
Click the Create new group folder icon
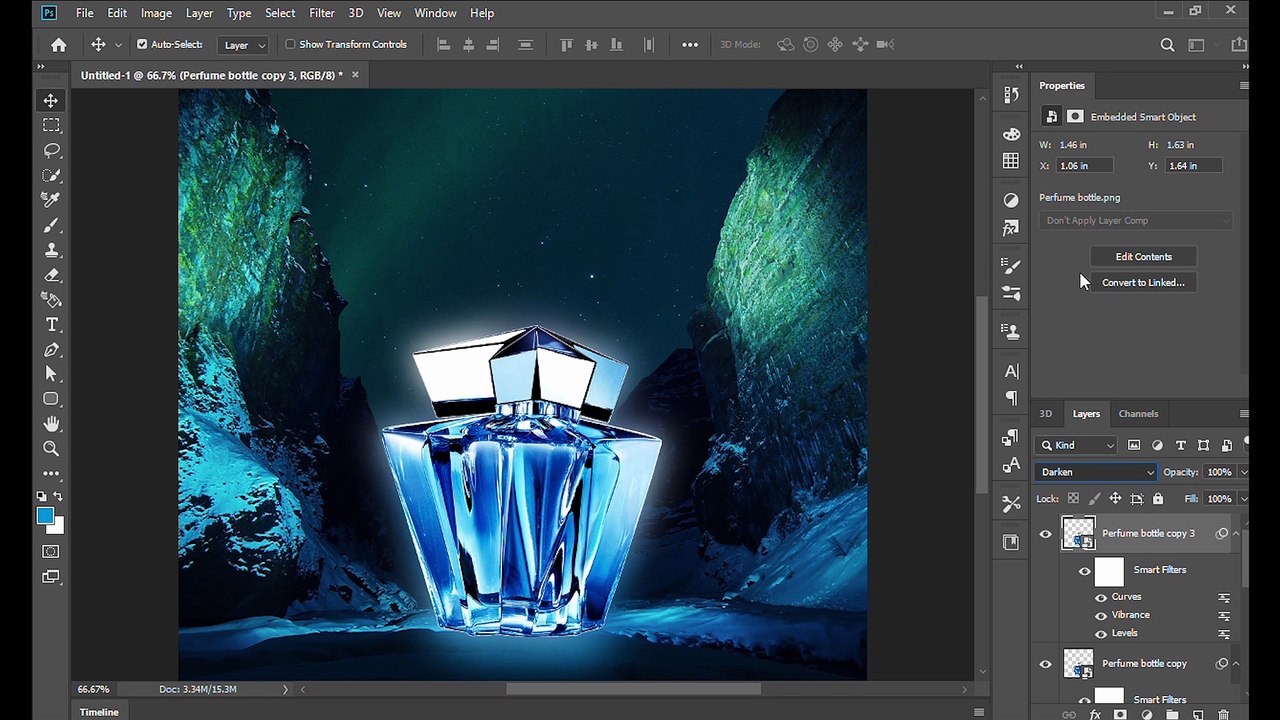(1172, 715)
